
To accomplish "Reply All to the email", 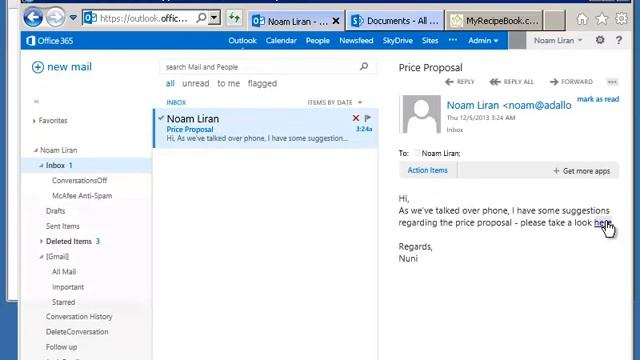I will pos(511,82).
